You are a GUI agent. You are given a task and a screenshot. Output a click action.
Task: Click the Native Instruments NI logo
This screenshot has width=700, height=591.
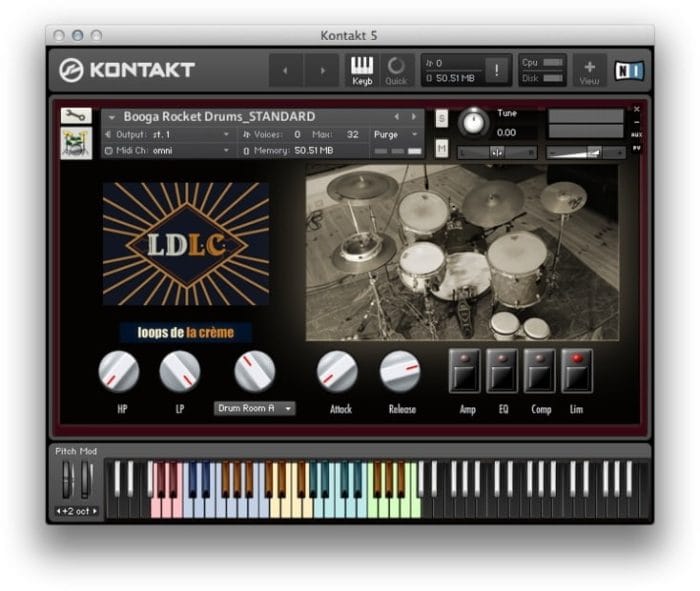pyautogui.click(x=629, y=71)
